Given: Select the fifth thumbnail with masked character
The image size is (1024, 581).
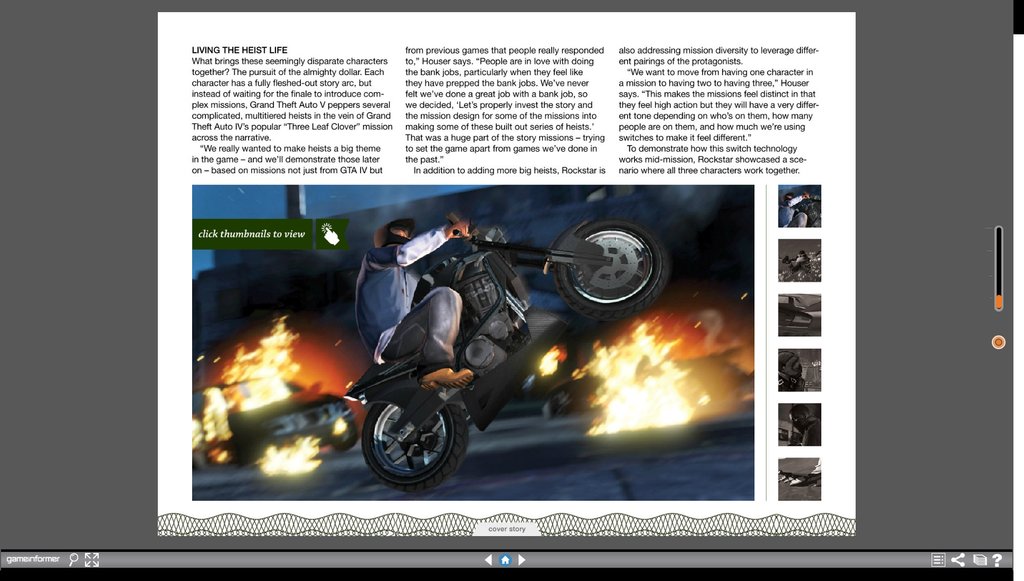Looking at the screenshot, I should (x=799, y=424).
